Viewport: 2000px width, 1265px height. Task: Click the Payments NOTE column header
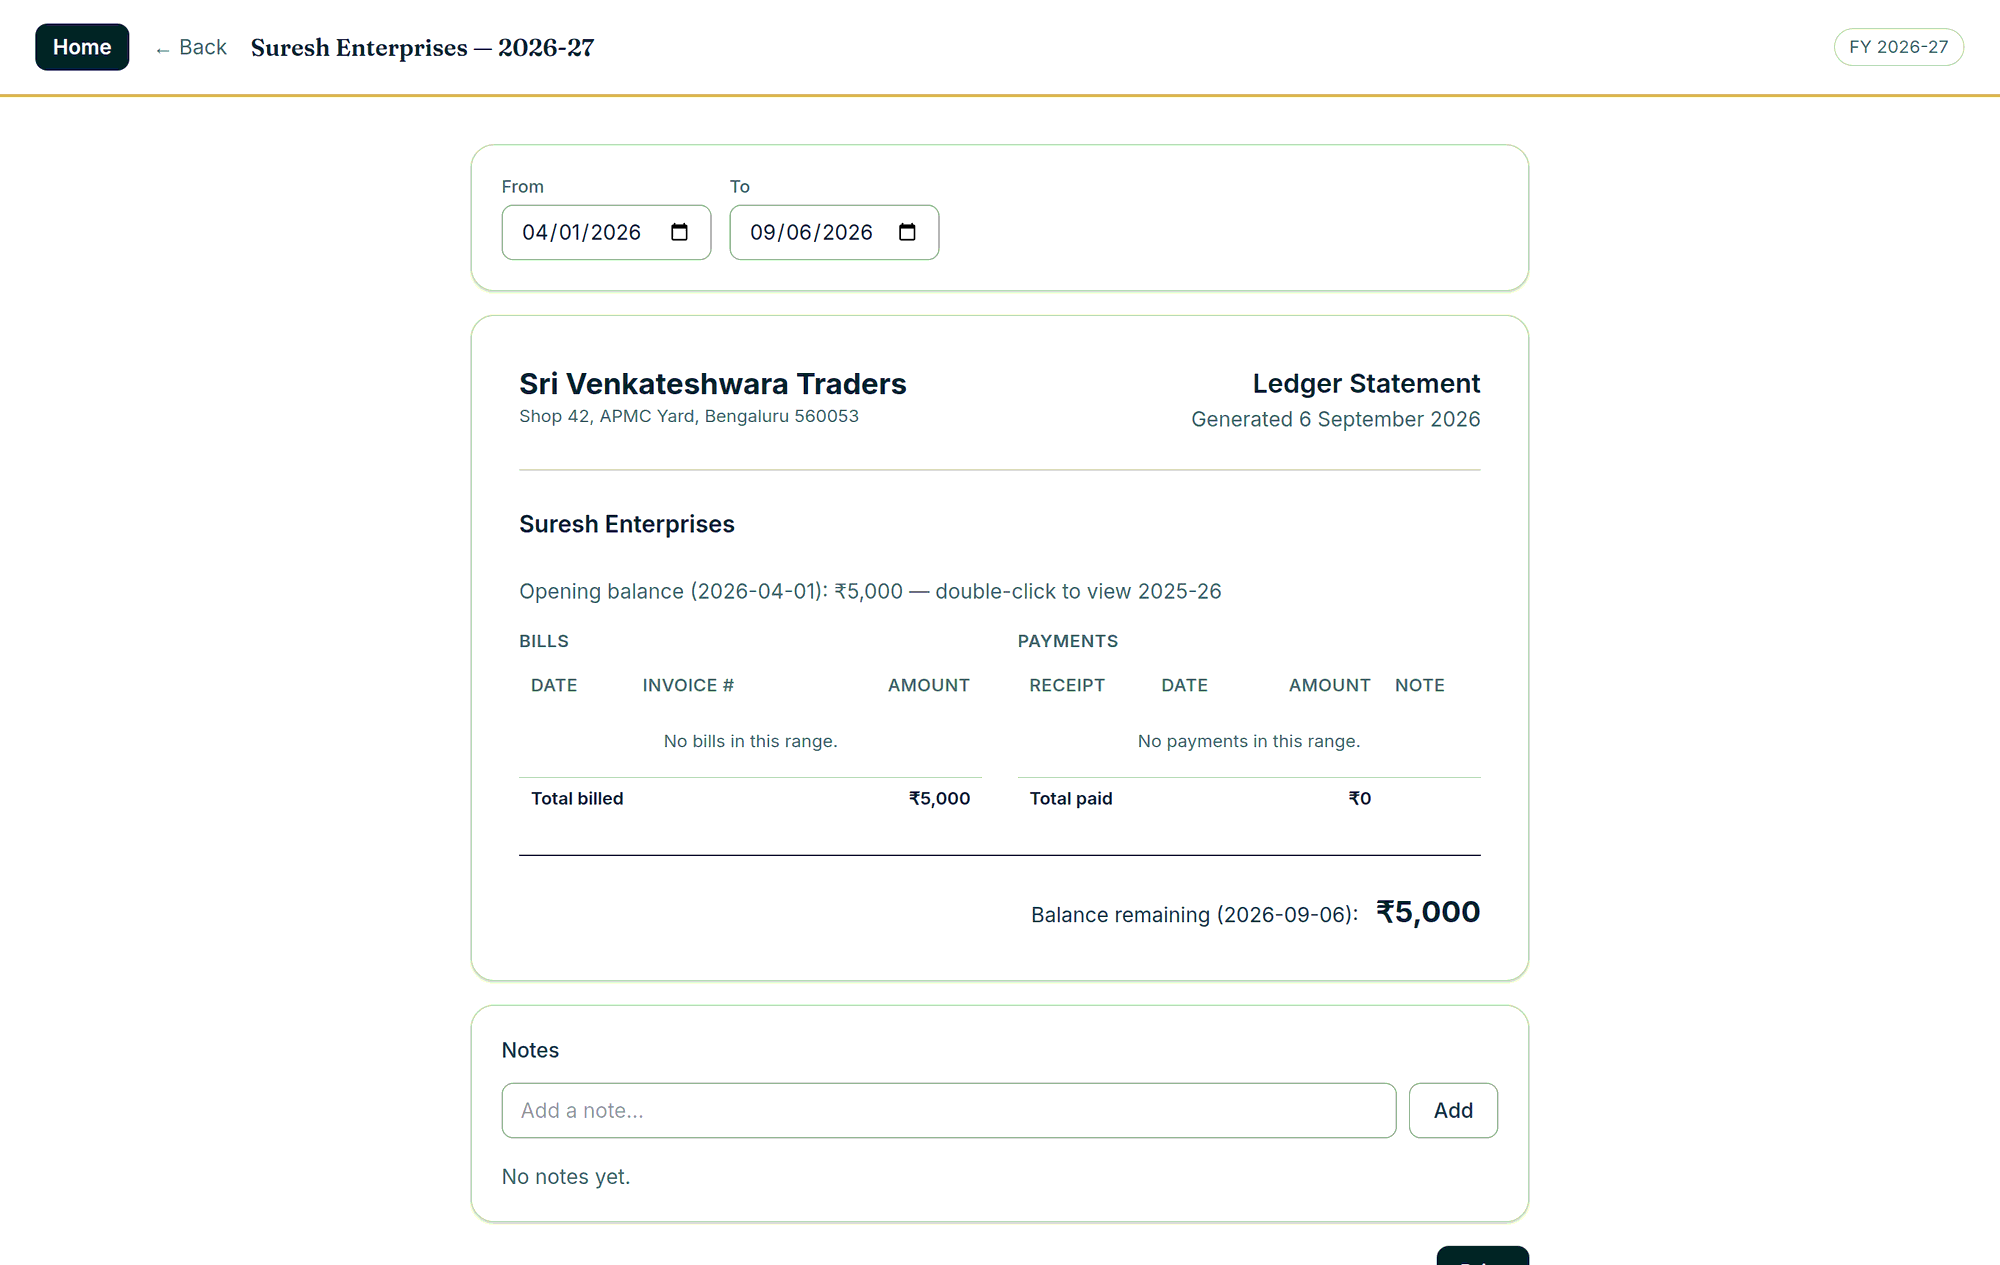pos(1420,685)
